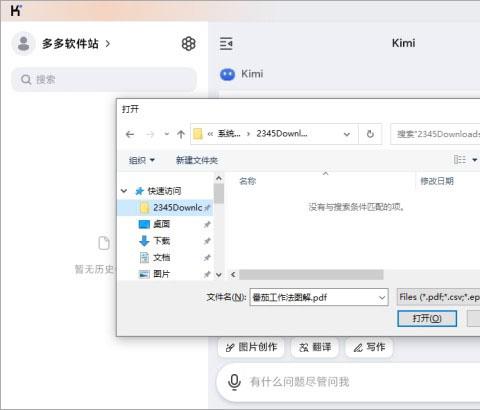This screenshot has height=410, width=480.
Task: Sort by 修改日期 column header
Action: tap(437, 181)
